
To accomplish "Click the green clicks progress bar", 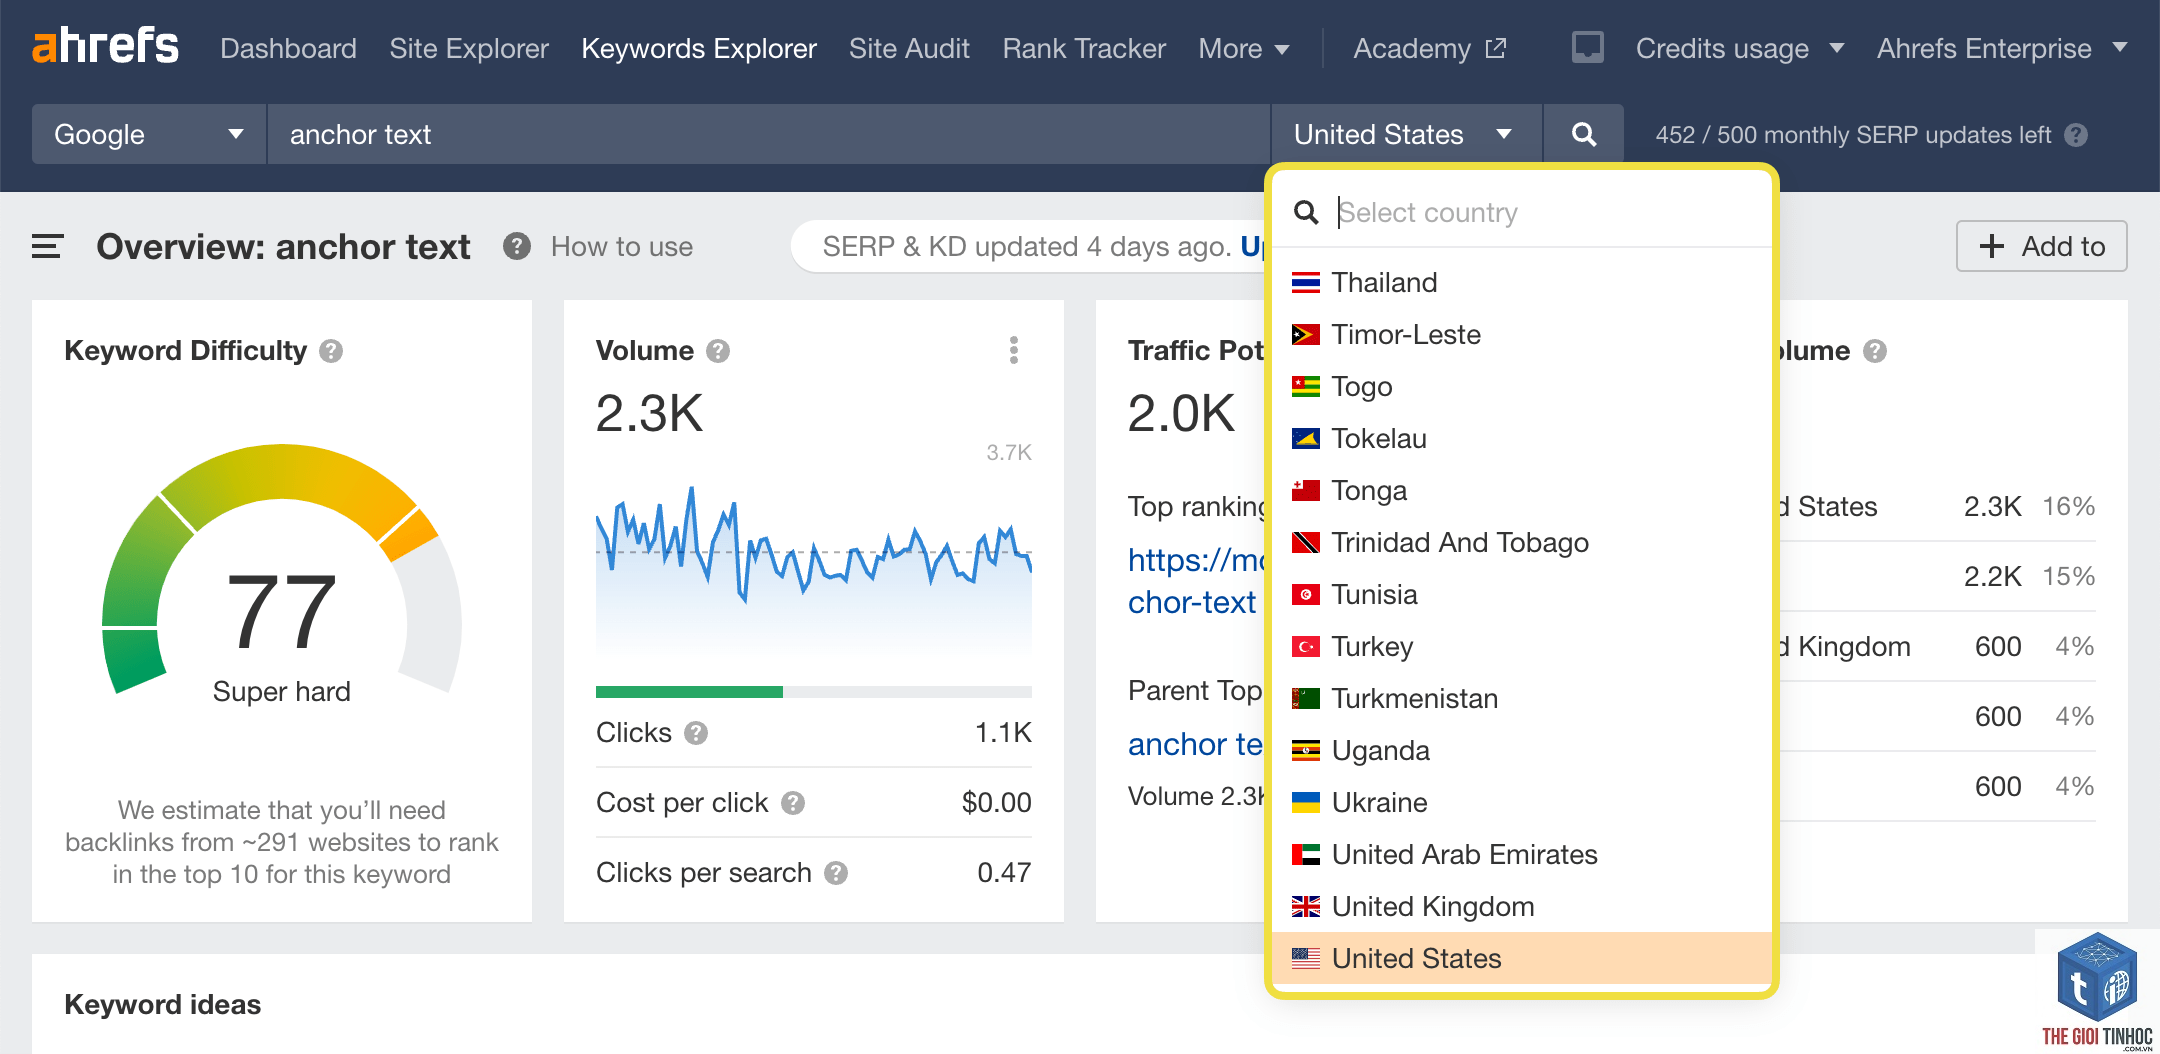I will point(689,692).
